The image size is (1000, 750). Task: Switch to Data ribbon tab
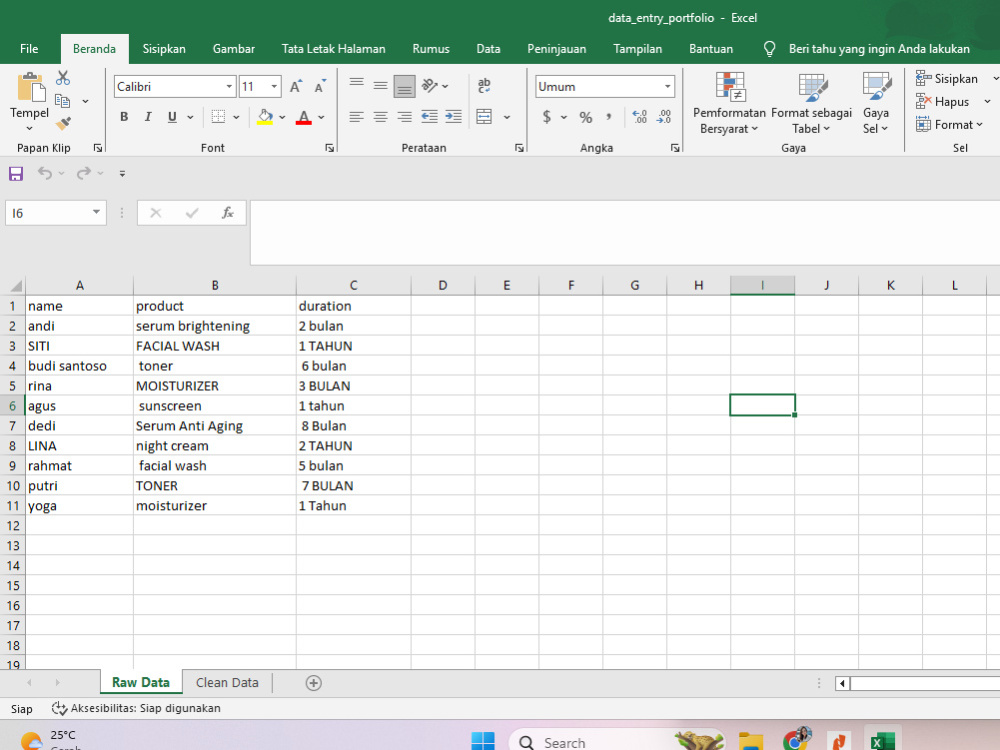point(488,48)
